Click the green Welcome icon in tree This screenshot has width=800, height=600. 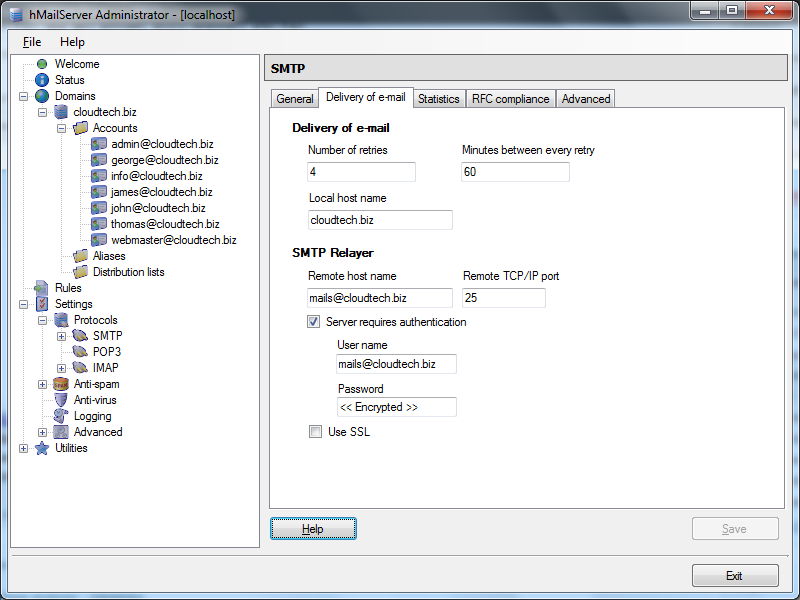tap(42, 64)
